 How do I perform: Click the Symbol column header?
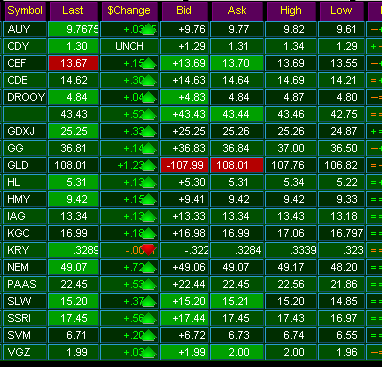25,11
